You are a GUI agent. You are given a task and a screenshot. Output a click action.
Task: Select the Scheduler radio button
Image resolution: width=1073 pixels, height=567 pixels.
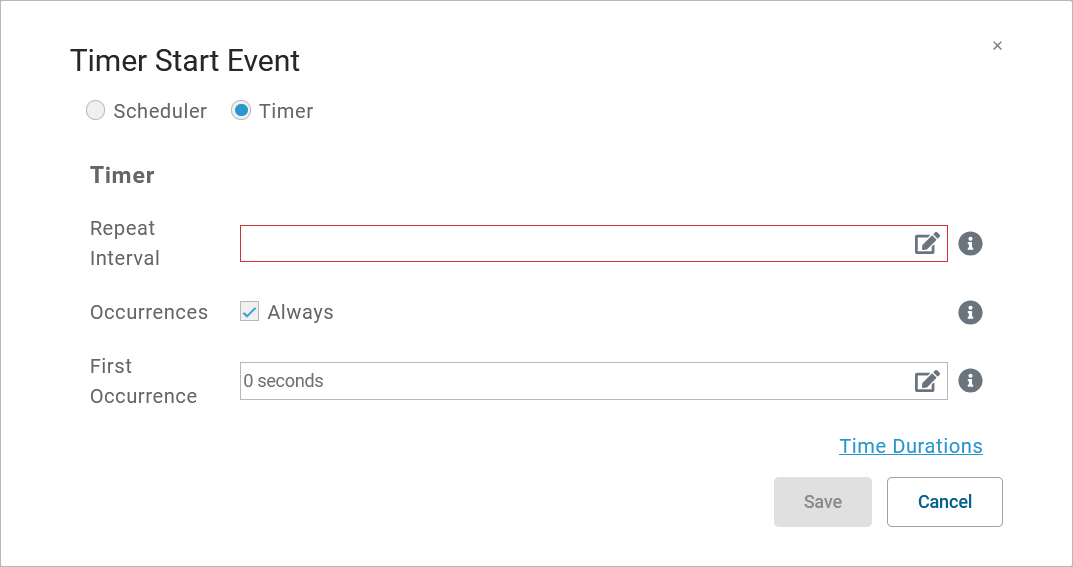(96, 111)
